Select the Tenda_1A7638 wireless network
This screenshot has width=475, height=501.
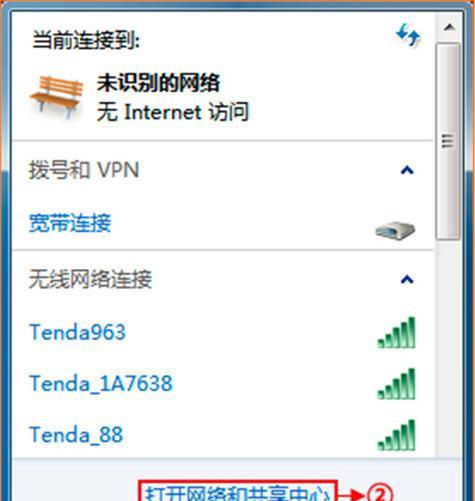[x=222, y=383]
